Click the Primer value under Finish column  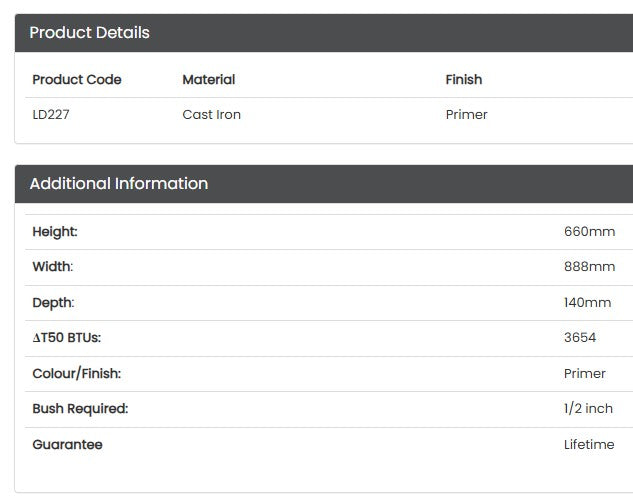coord(467,115)
